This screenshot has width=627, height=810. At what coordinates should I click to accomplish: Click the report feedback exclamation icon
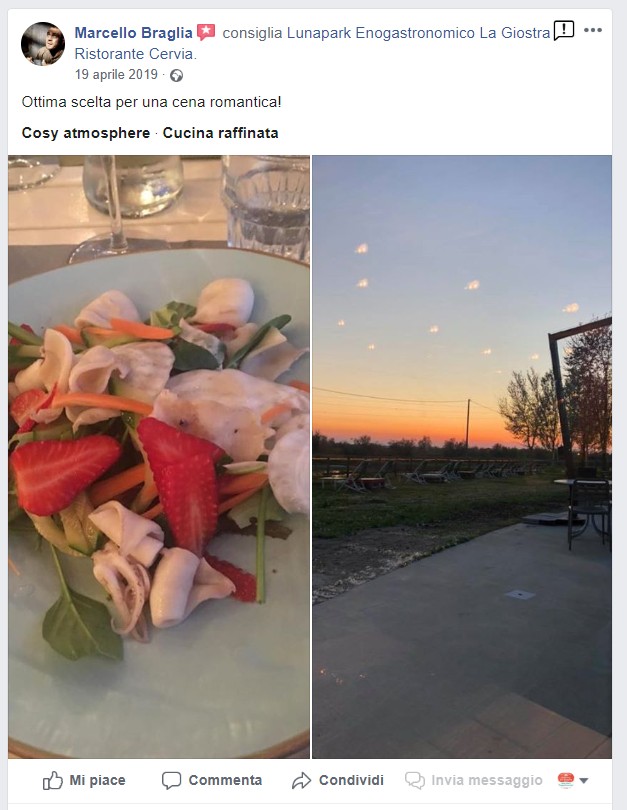563,30
